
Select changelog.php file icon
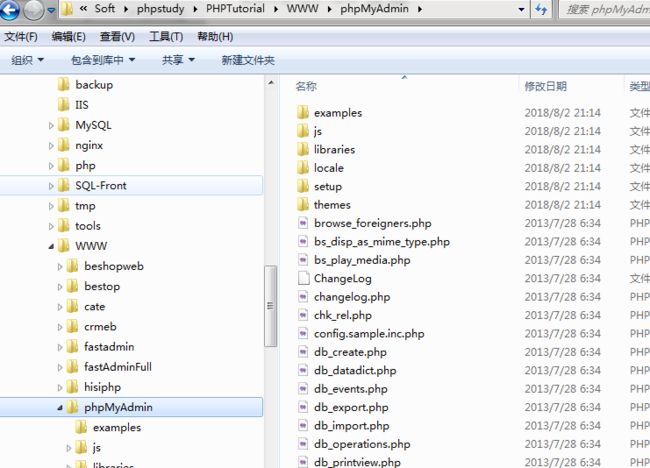303,296
